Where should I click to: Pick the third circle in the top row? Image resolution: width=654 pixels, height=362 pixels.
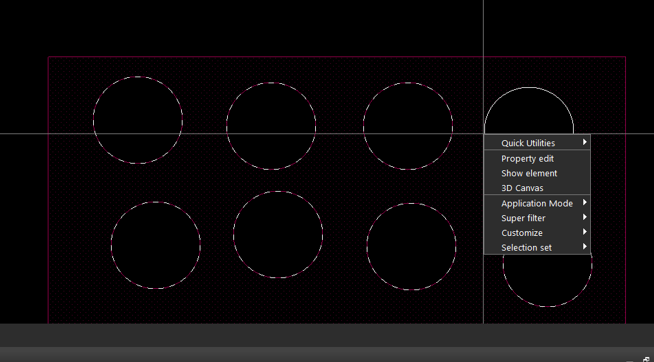tap(408, 126)
